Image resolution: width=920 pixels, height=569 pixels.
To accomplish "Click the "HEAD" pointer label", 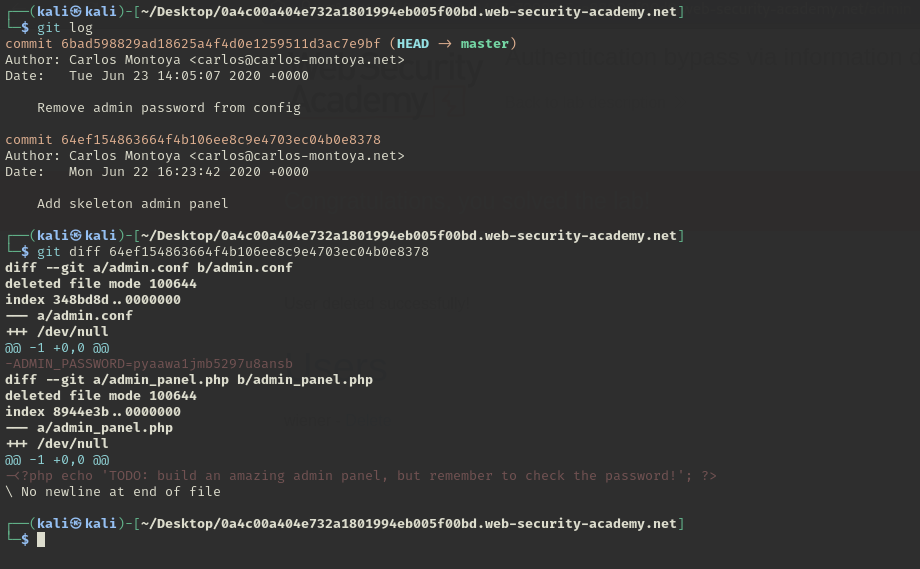I will (x=416, y=44).
